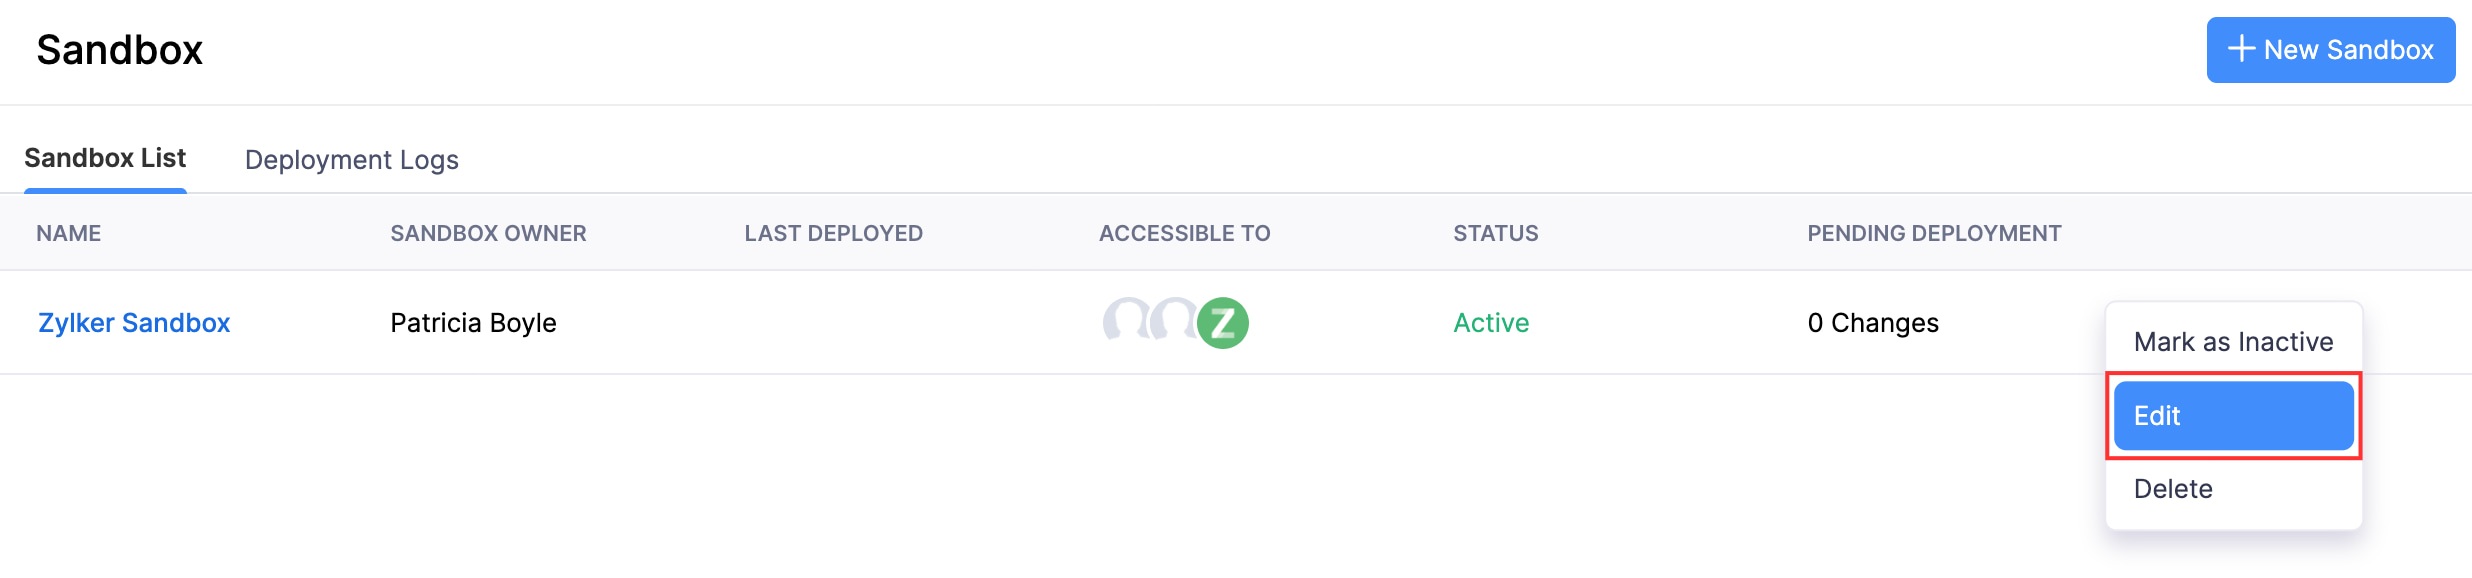Click the green Z avatar icon
The height and width of the screenshot is (578, 2472).
(x=1223, y=323)
